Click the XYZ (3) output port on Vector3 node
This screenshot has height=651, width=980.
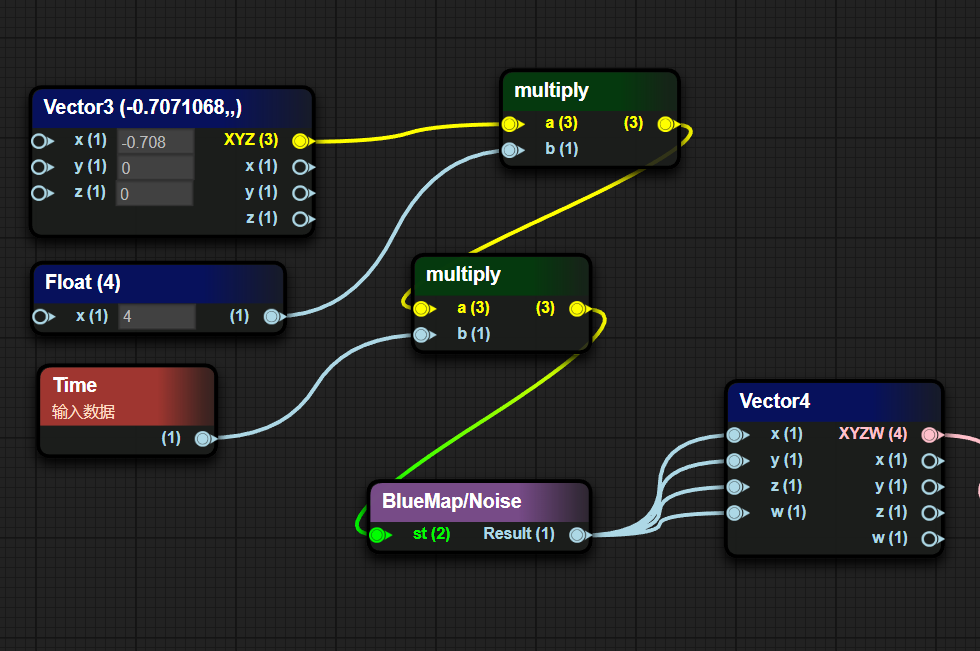pyautogui.click(x=300, y=141)
